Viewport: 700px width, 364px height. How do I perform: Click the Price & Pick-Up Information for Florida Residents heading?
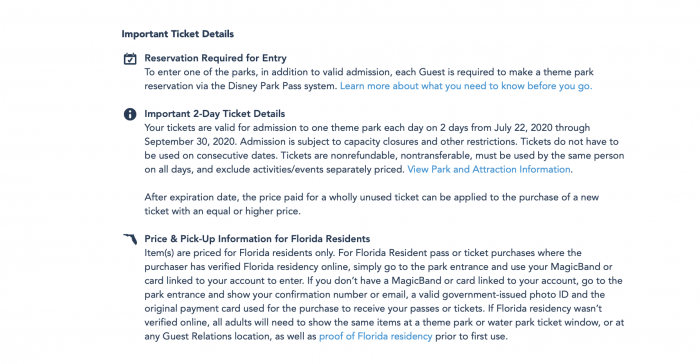coord(257,239)
